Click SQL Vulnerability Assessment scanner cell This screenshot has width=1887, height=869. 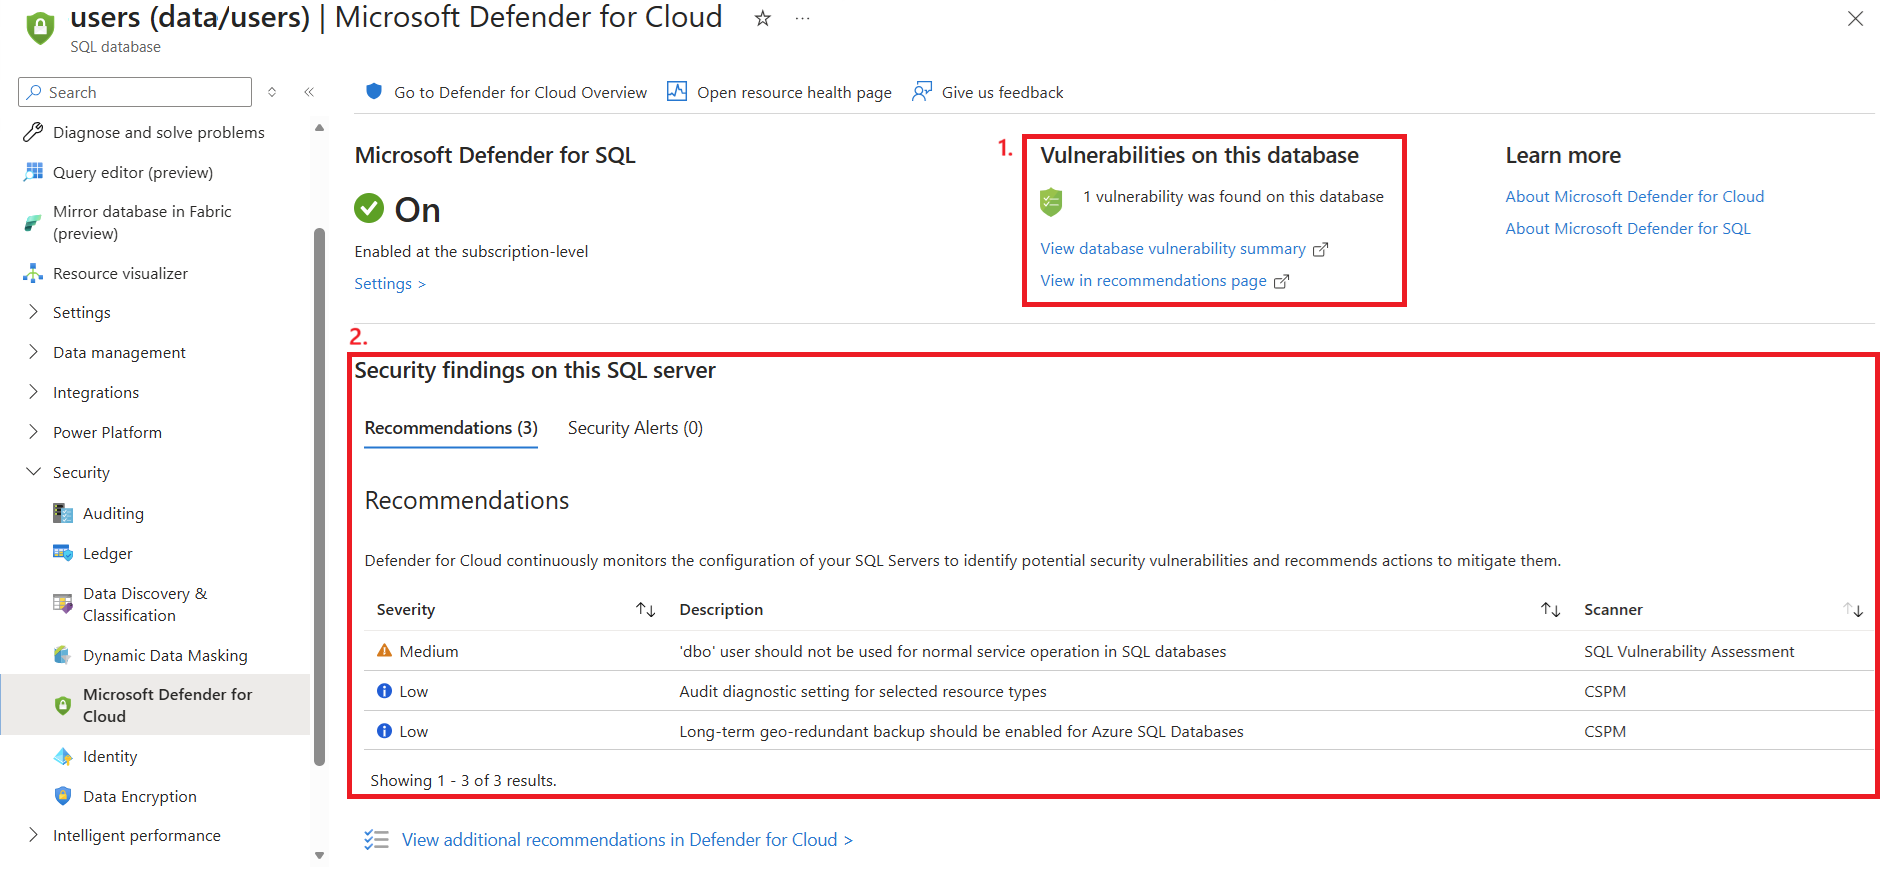[1689, 652]
